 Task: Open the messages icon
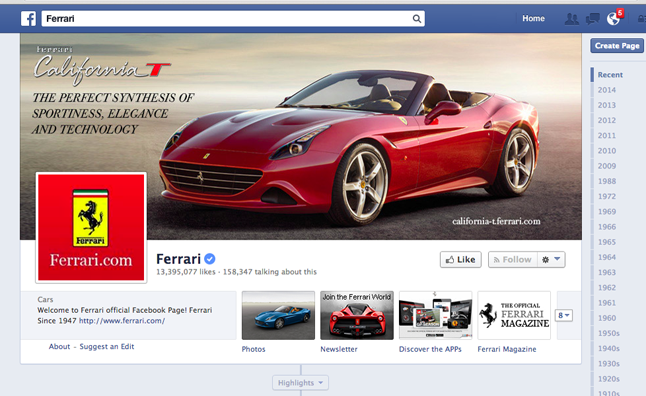[x=592, y=19]
